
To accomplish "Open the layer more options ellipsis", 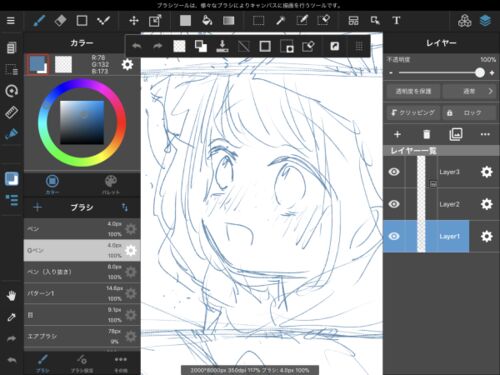I will tap(485, 134).
